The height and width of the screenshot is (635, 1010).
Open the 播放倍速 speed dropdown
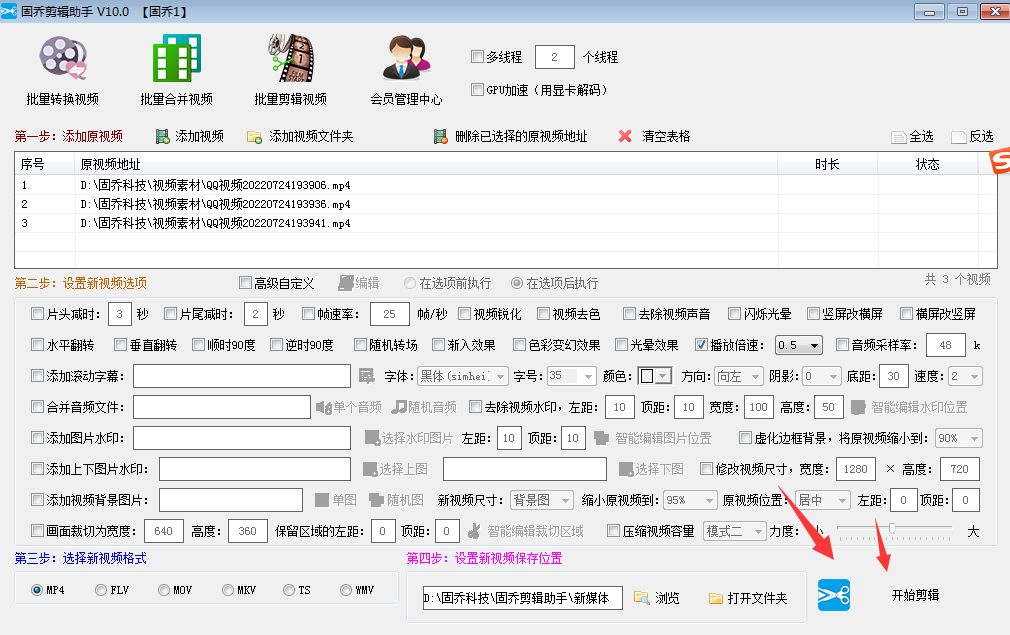click(812, 343)
